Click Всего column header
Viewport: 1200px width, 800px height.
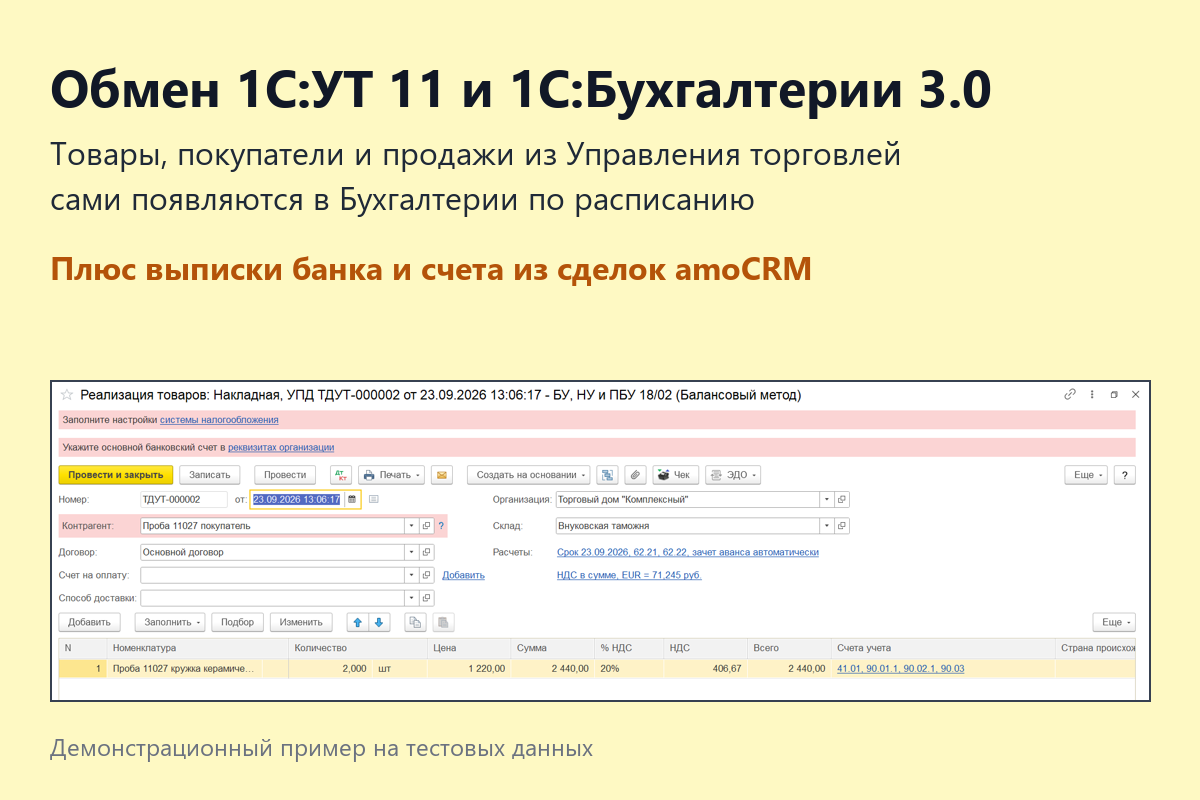click(x=789, y=648)
